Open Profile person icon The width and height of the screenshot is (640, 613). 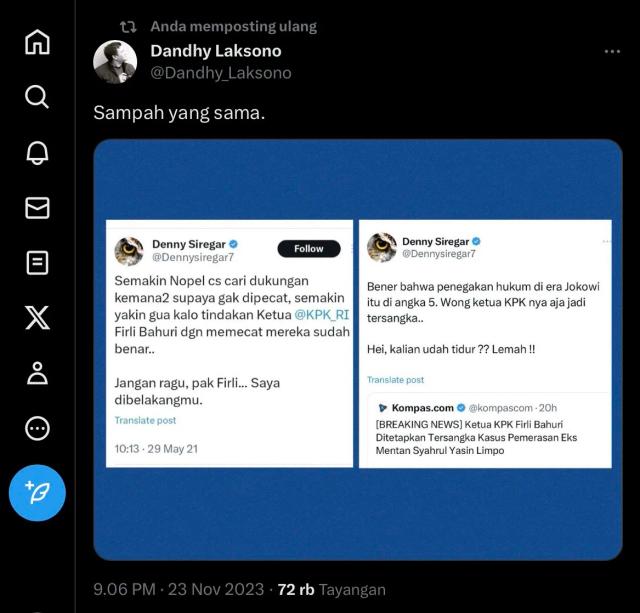(37, 373)
